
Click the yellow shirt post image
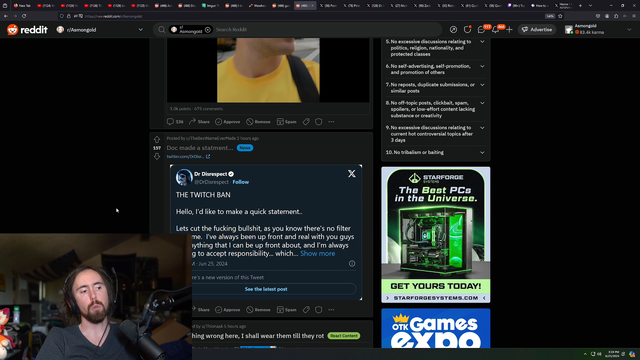pos(268,70)
